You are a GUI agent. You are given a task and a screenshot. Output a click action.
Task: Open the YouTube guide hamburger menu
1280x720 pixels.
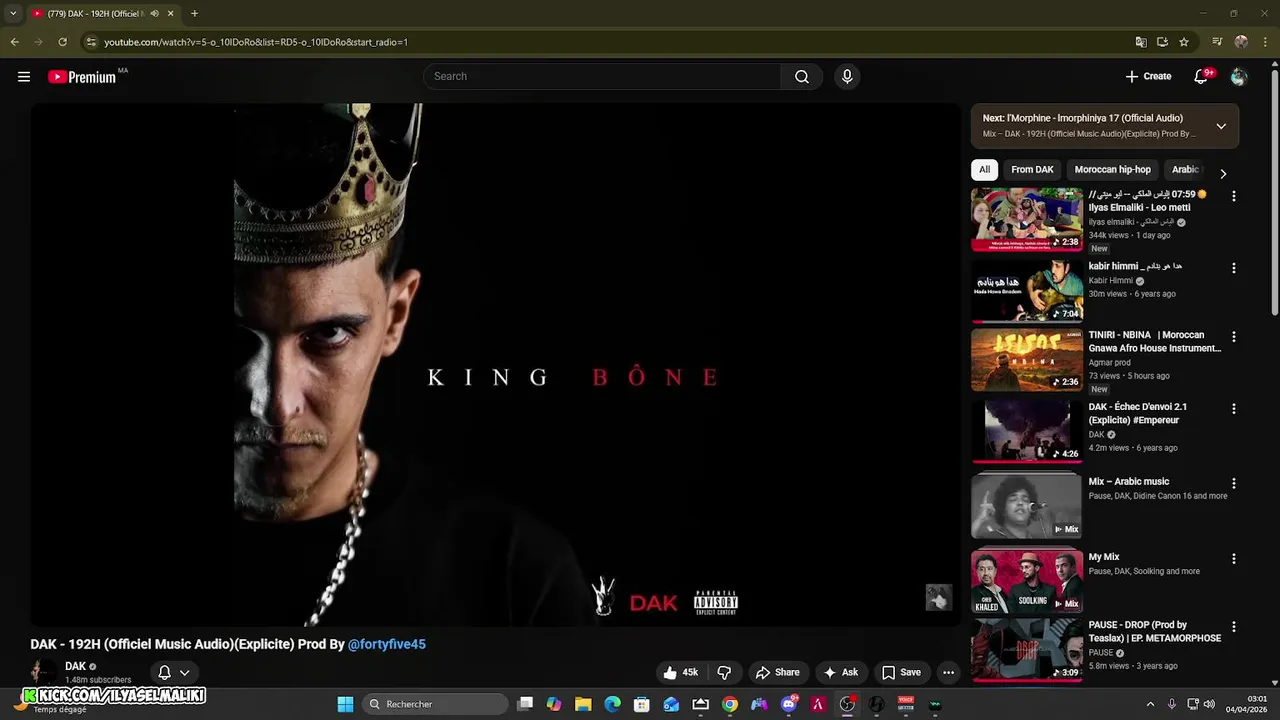pyautogui.click(x=24, y=77)
